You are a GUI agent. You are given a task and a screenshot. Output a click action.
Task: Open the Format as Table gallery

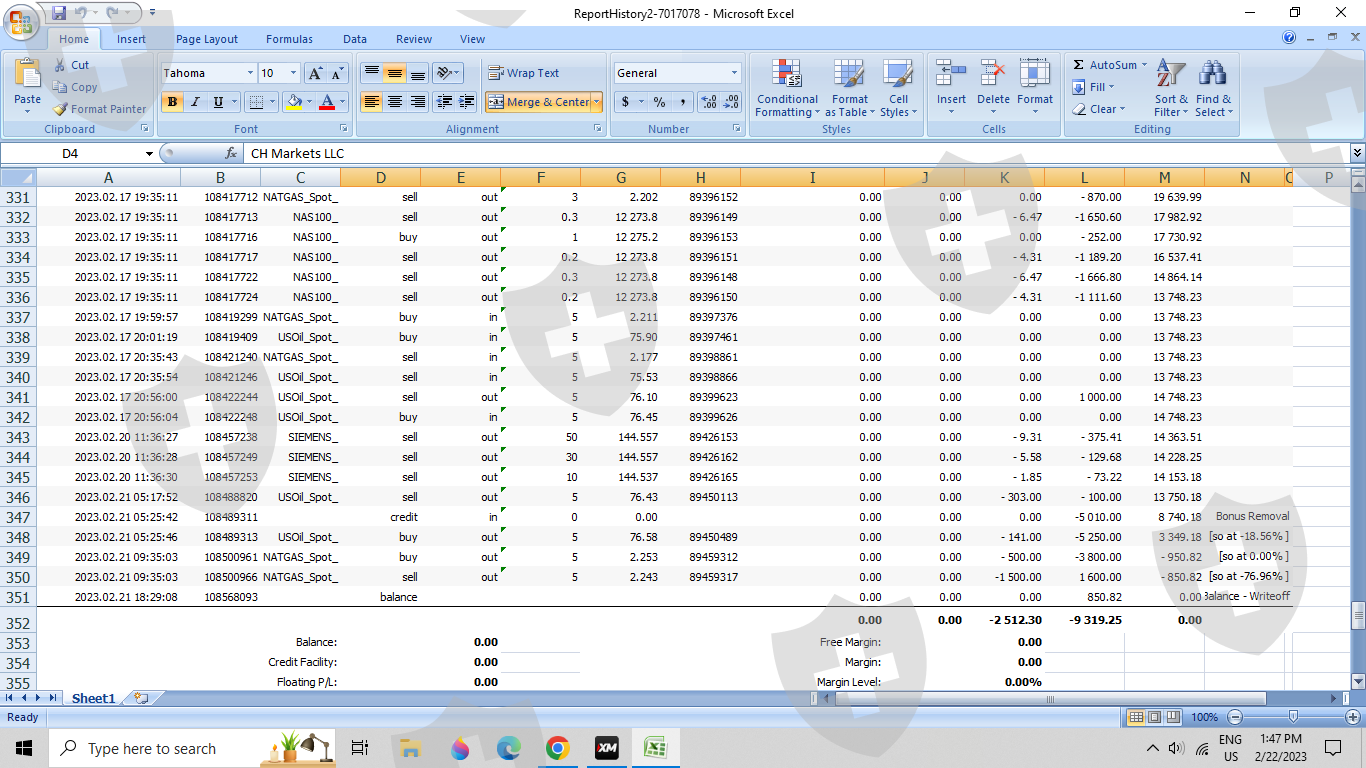pyautogui.click(x=849, y=75)
